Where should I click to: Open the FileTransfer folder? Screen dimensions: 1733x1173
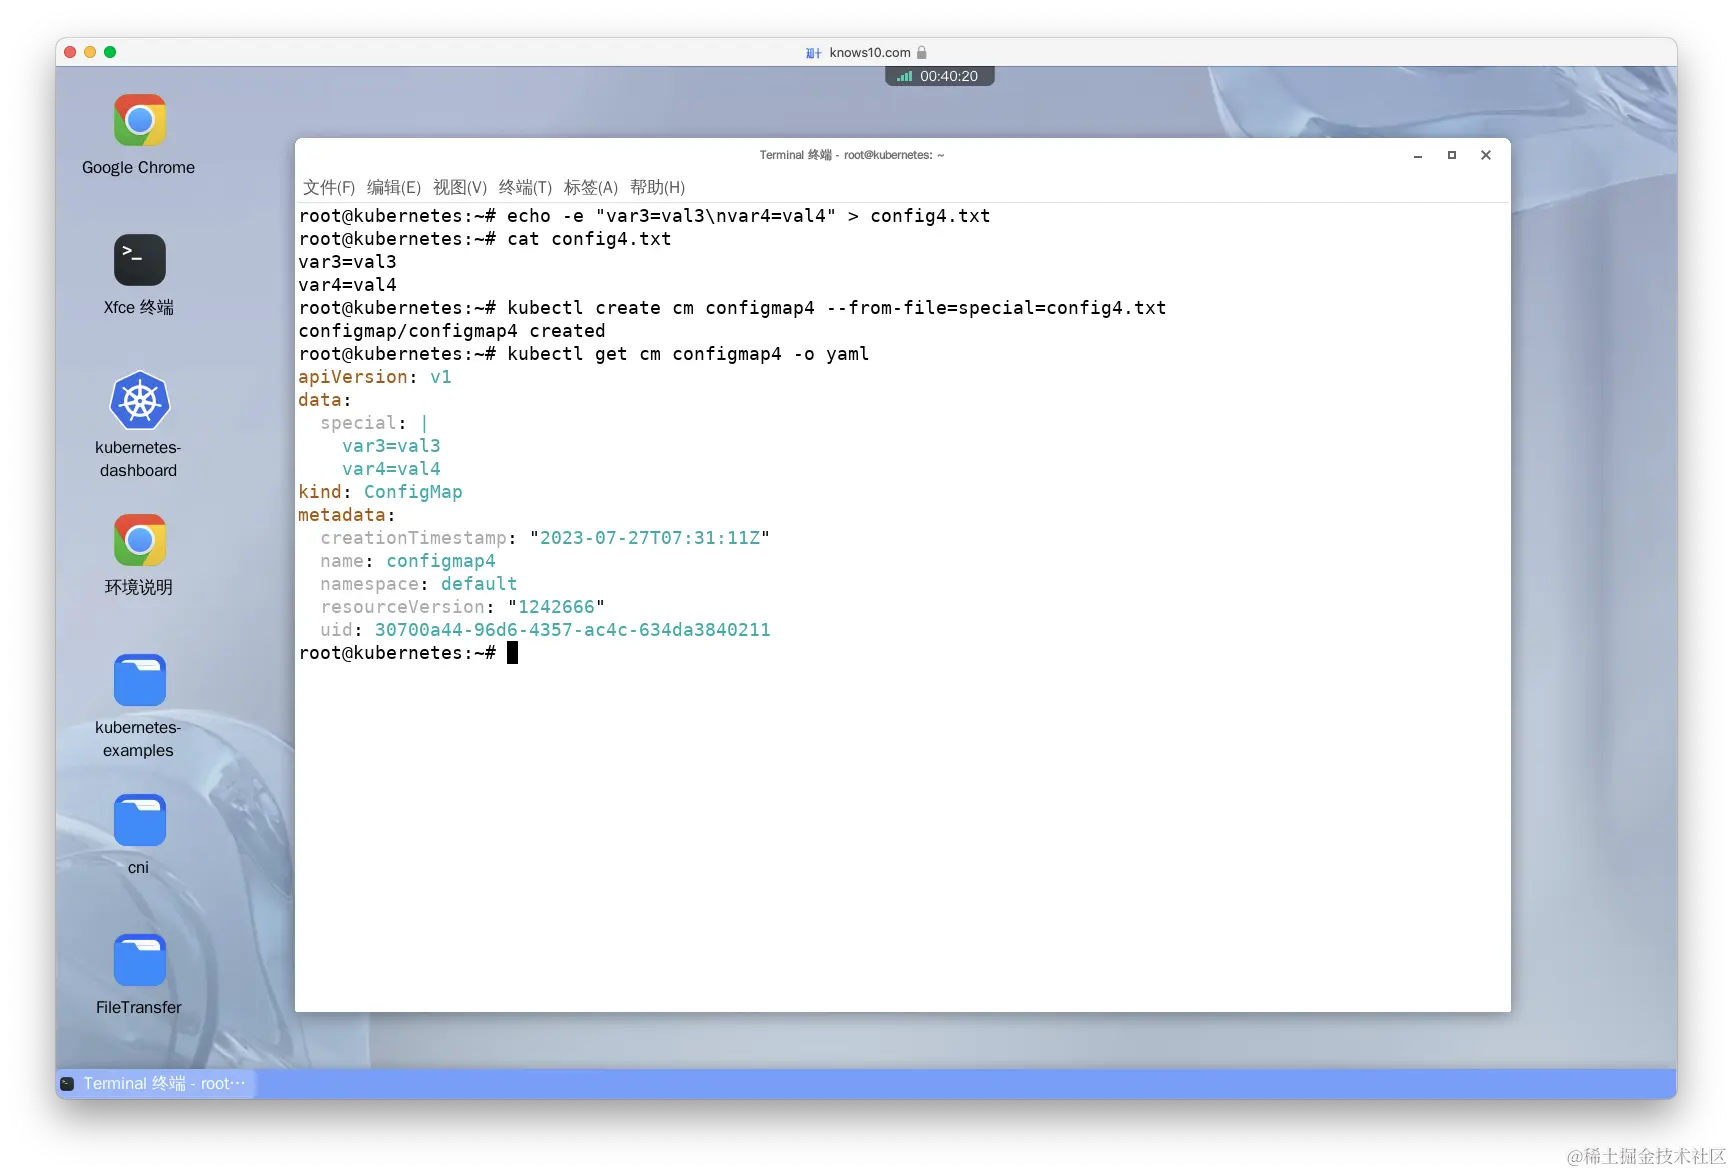coord(138,960)
